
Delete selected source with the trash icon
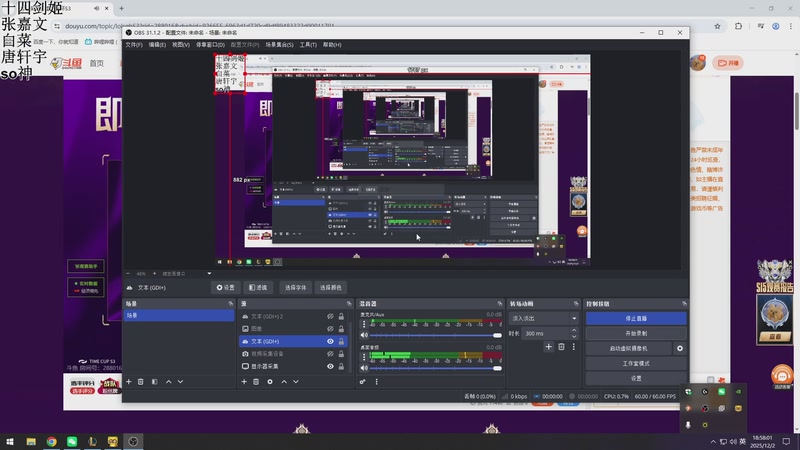point(256,382)
